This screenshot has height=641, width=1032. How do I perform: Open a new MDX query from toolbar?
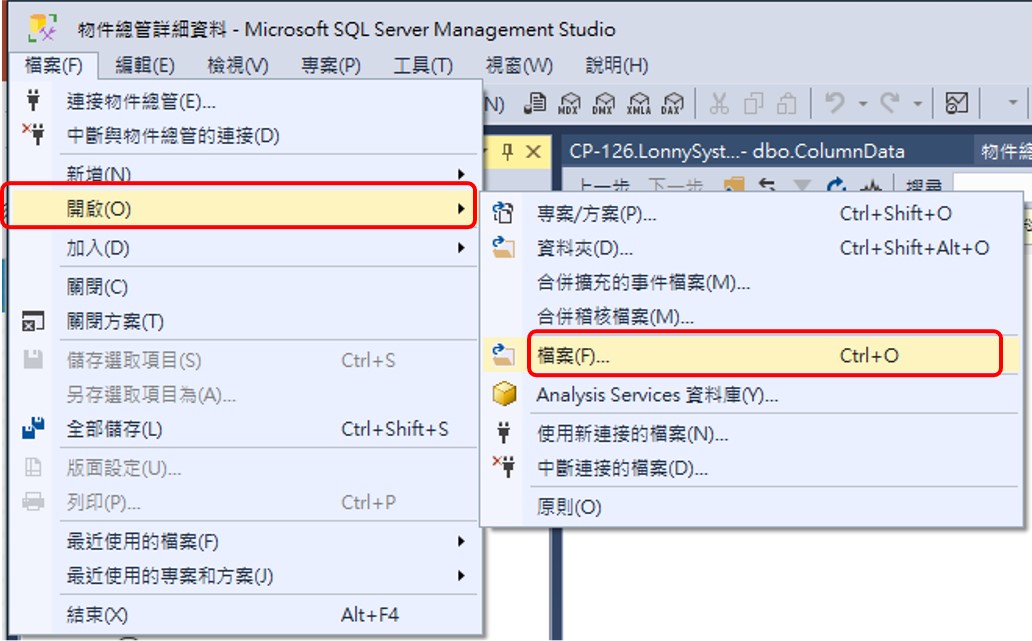click(569, 103)
